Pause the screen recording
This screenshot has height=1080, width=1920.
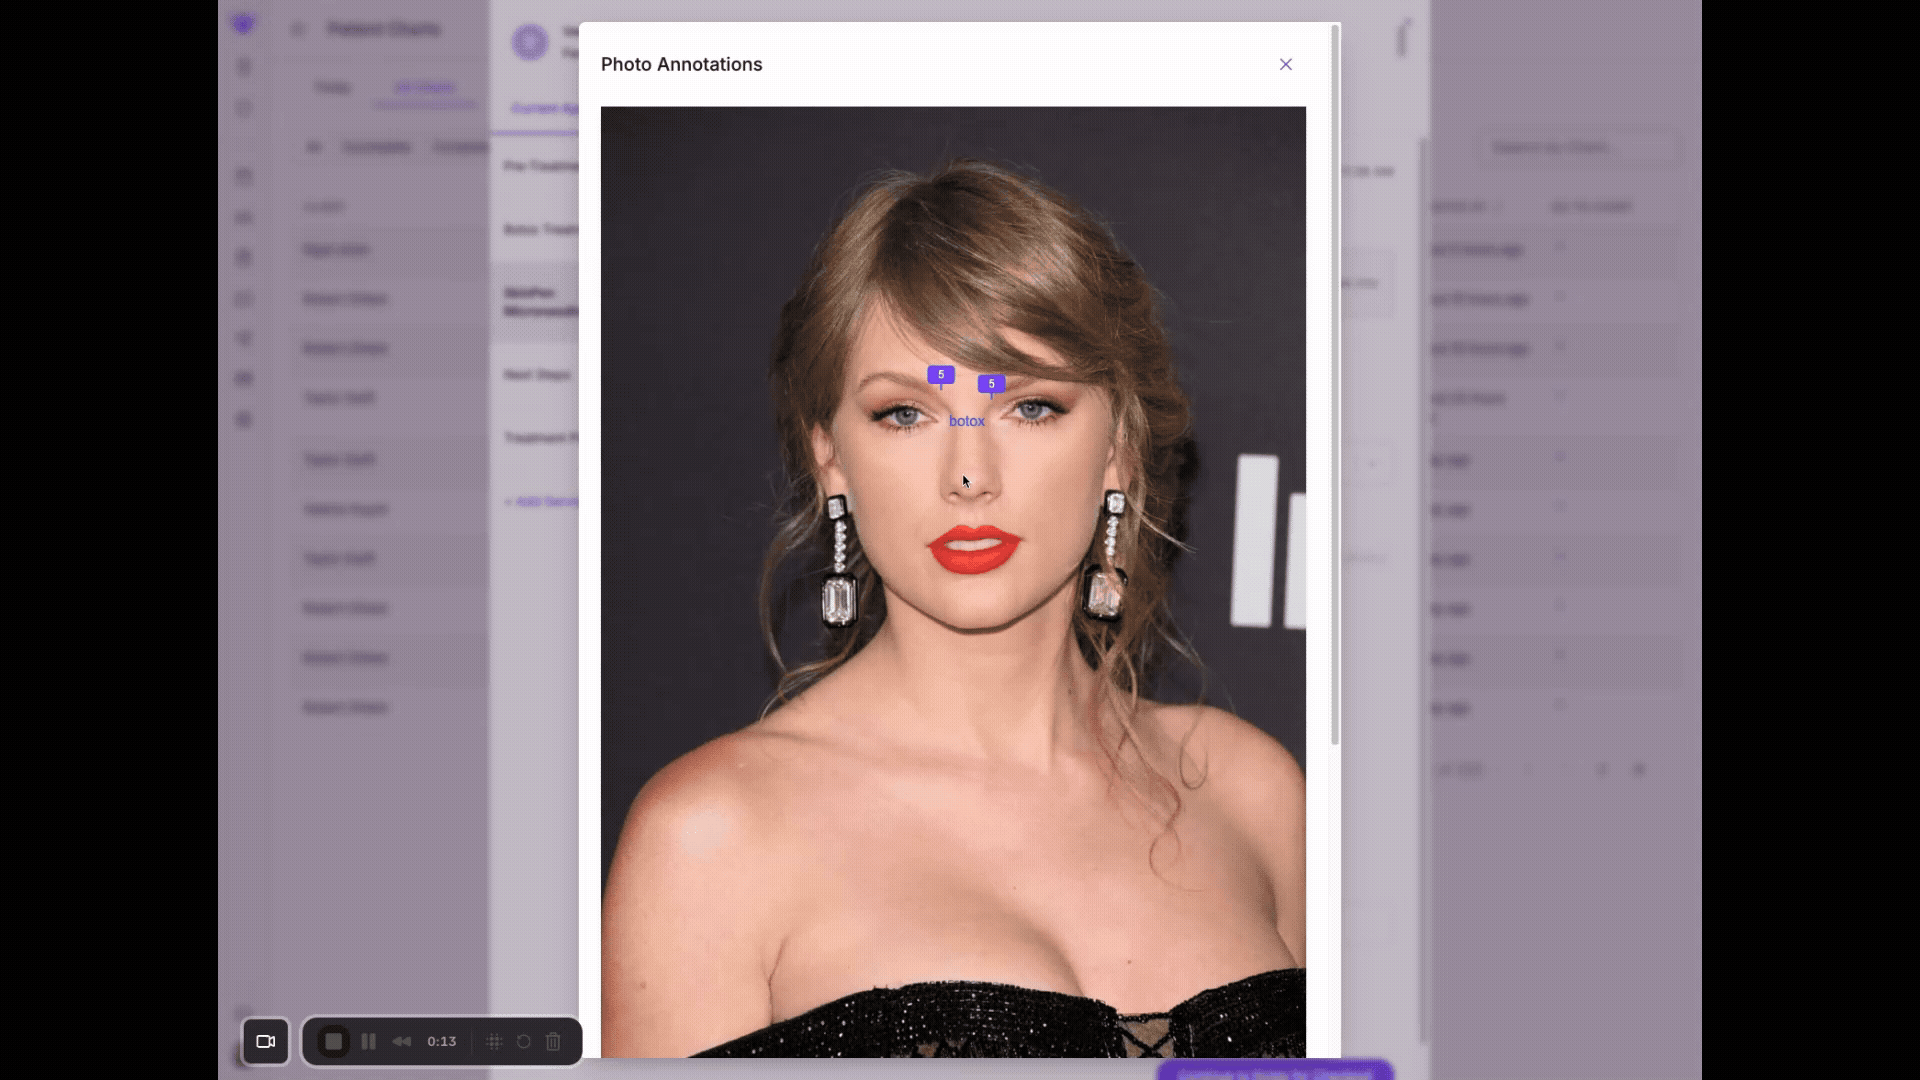point(368,1041)
